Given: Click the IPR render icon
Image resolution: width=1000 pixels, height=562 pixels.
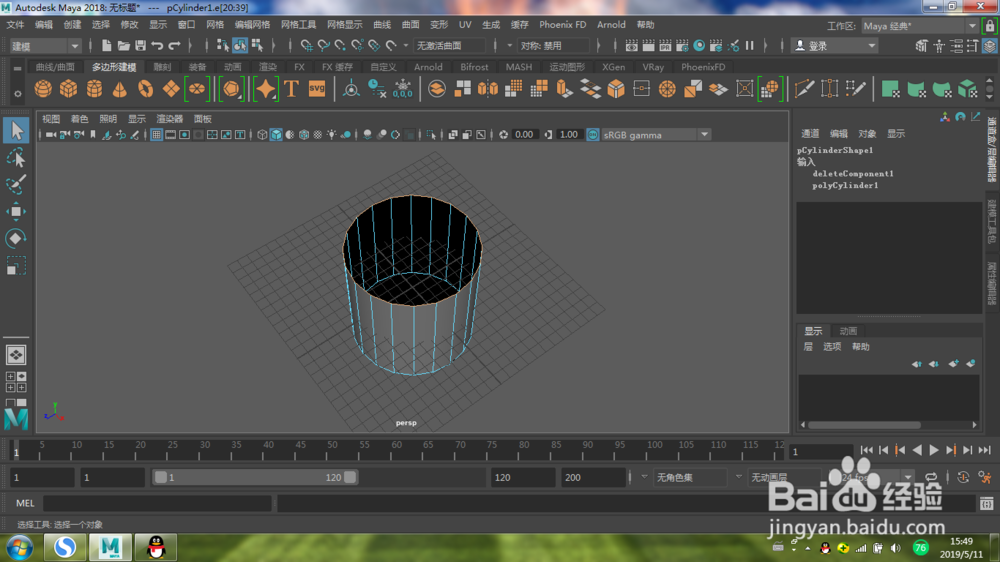Looking at the screenshot, I should click(x=665, y=45).
